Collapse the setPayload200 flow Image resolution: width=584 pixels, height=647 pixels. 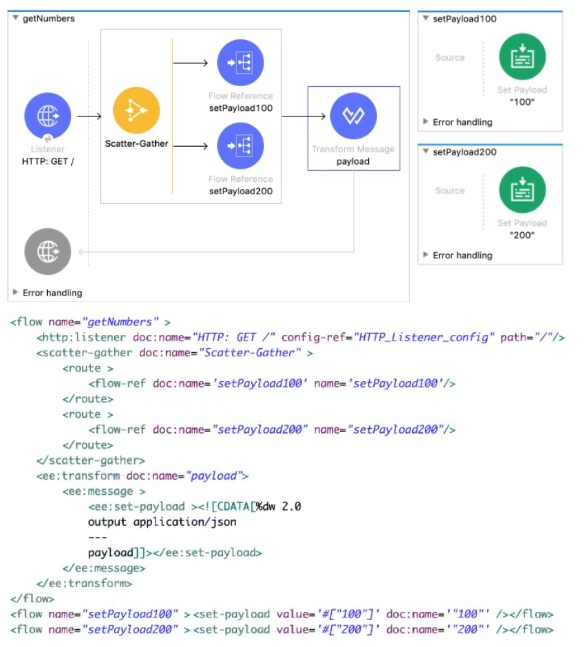pos(426,151)
